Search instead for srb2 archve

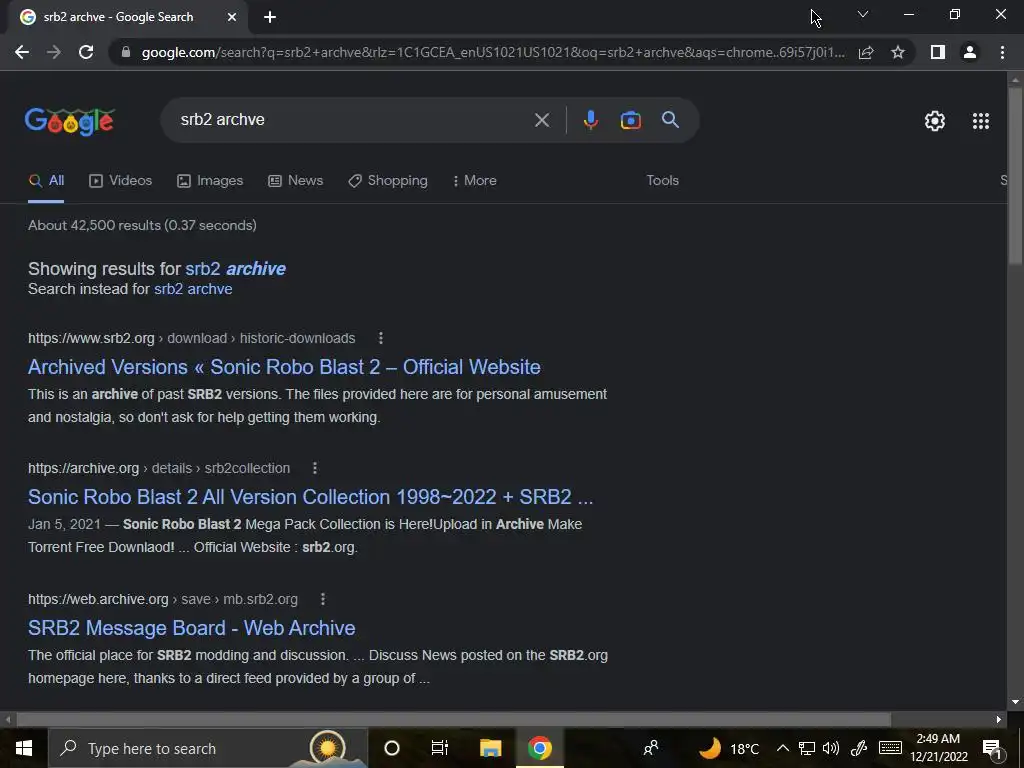click(193, 289)
